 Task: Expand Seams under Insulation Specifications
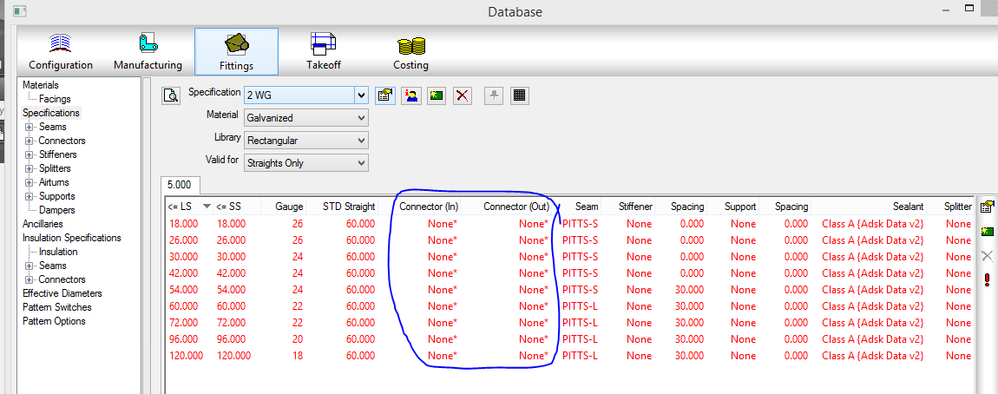[29, 266]
